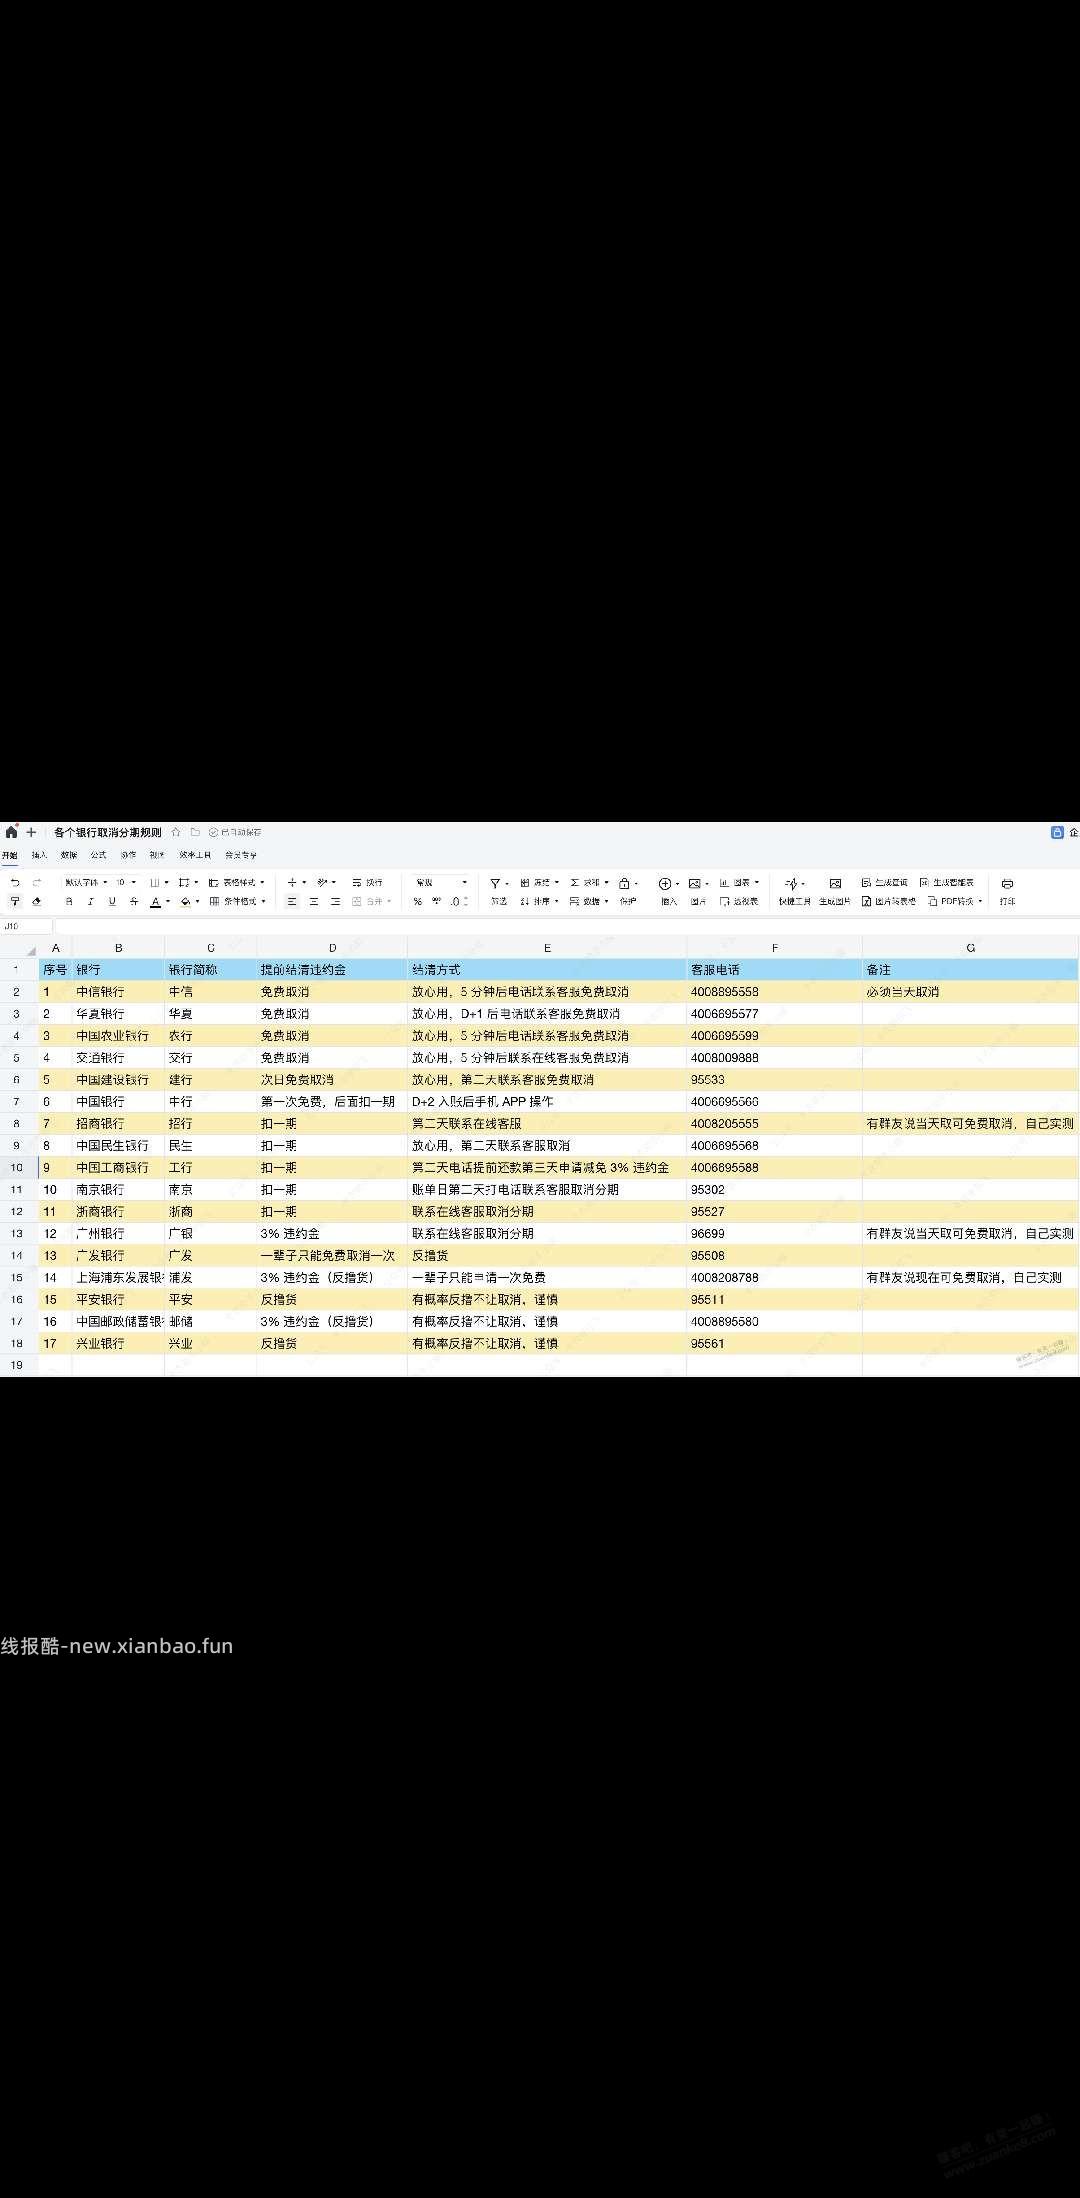Open the PDF转换 dropdown
The image size is (1080, 2198).
(956, 902)
